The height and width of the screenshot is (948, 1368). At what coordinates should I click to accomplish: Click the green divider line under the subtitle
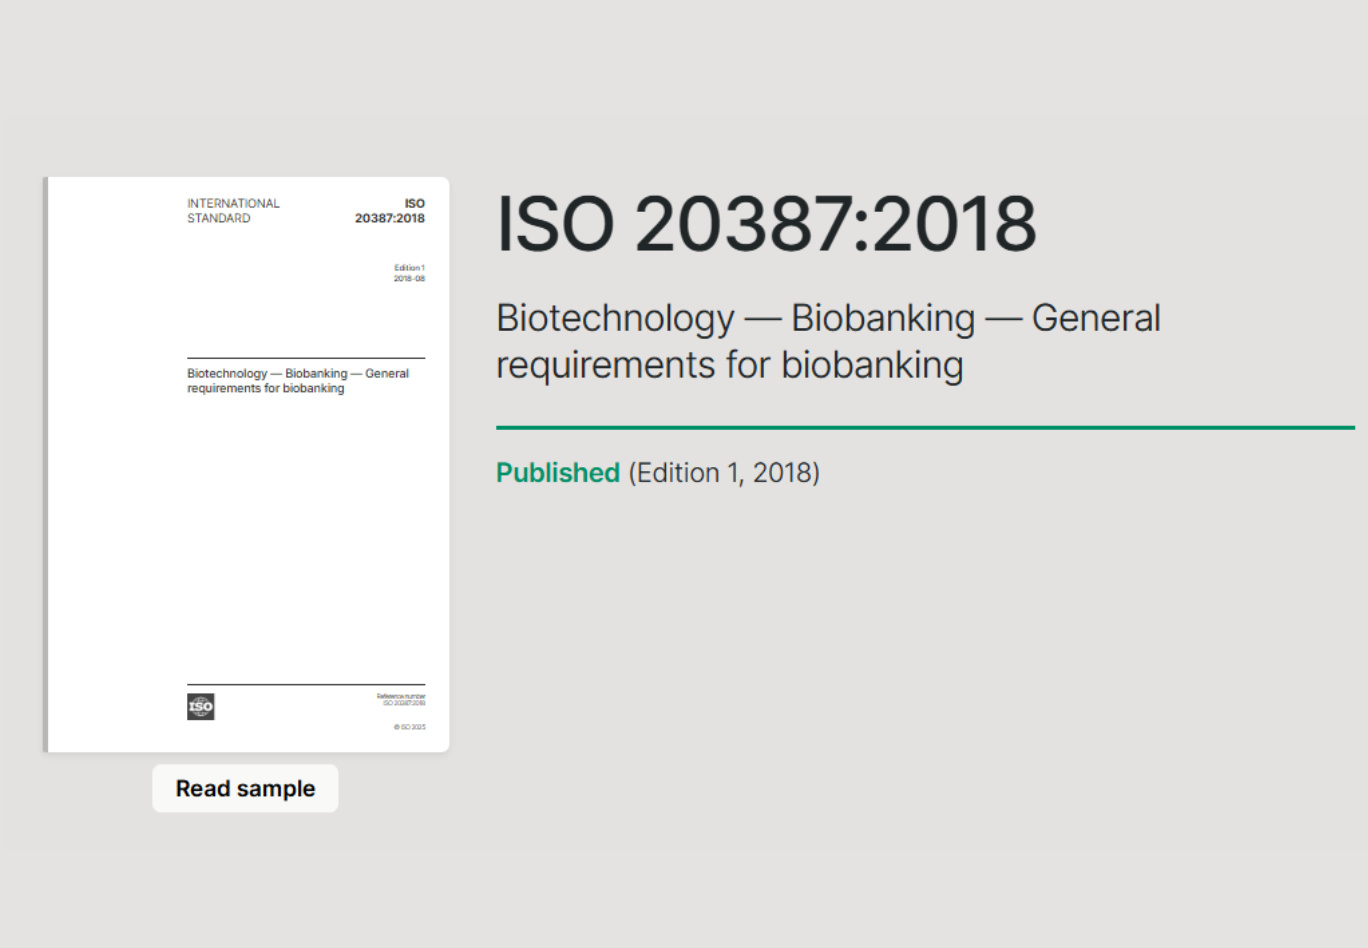click(925, 428)
